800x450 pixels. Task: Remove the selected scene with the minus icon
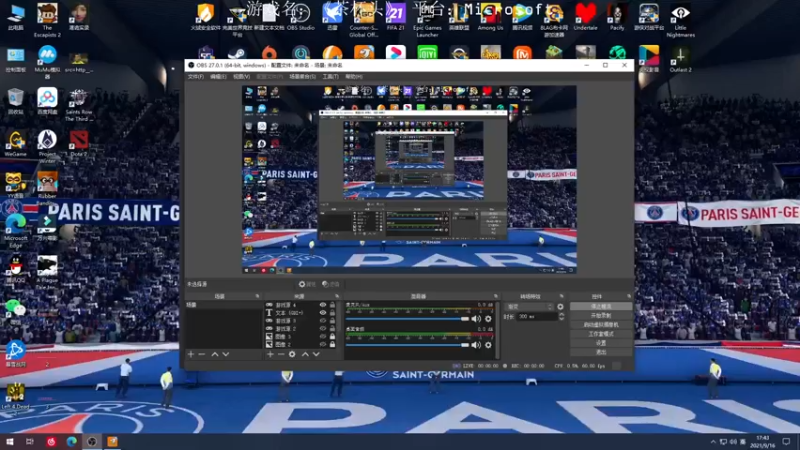pyautogui.click(x=202, y=354)
